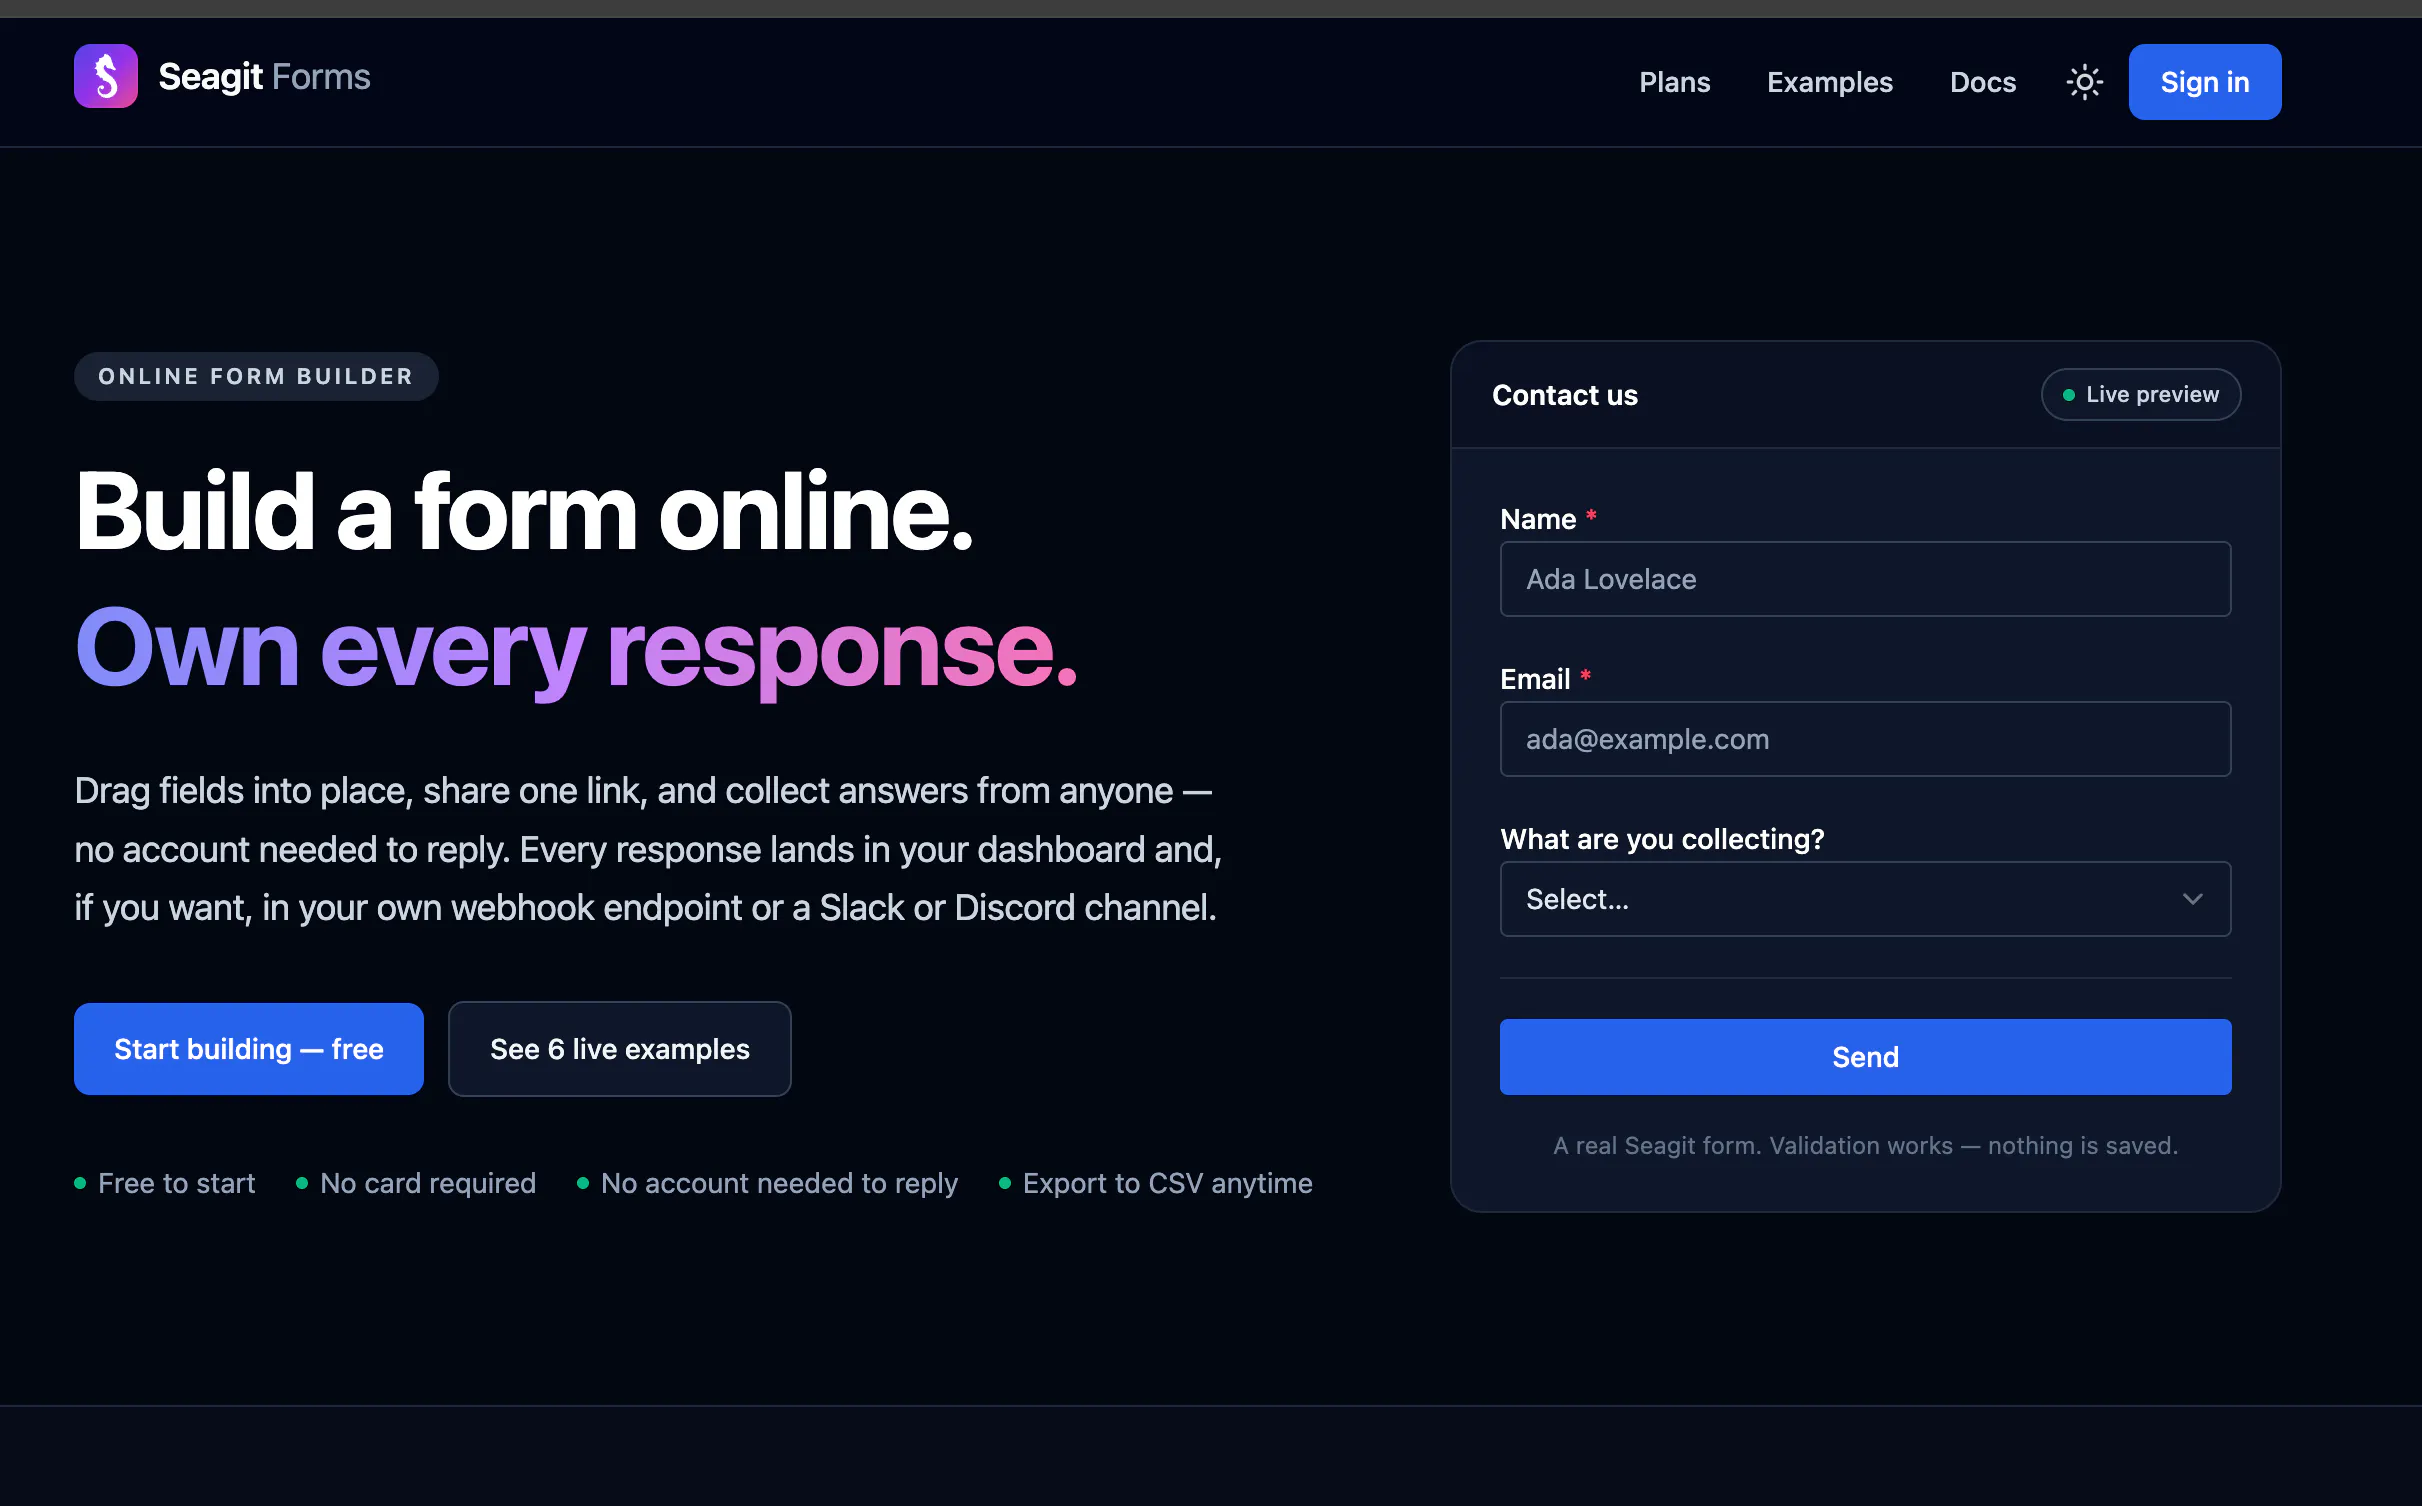This screenshot has height=1506, width=2422.
Task: Click 'A real Seagit form' footnote text
Action: tap(1865, 1145)
